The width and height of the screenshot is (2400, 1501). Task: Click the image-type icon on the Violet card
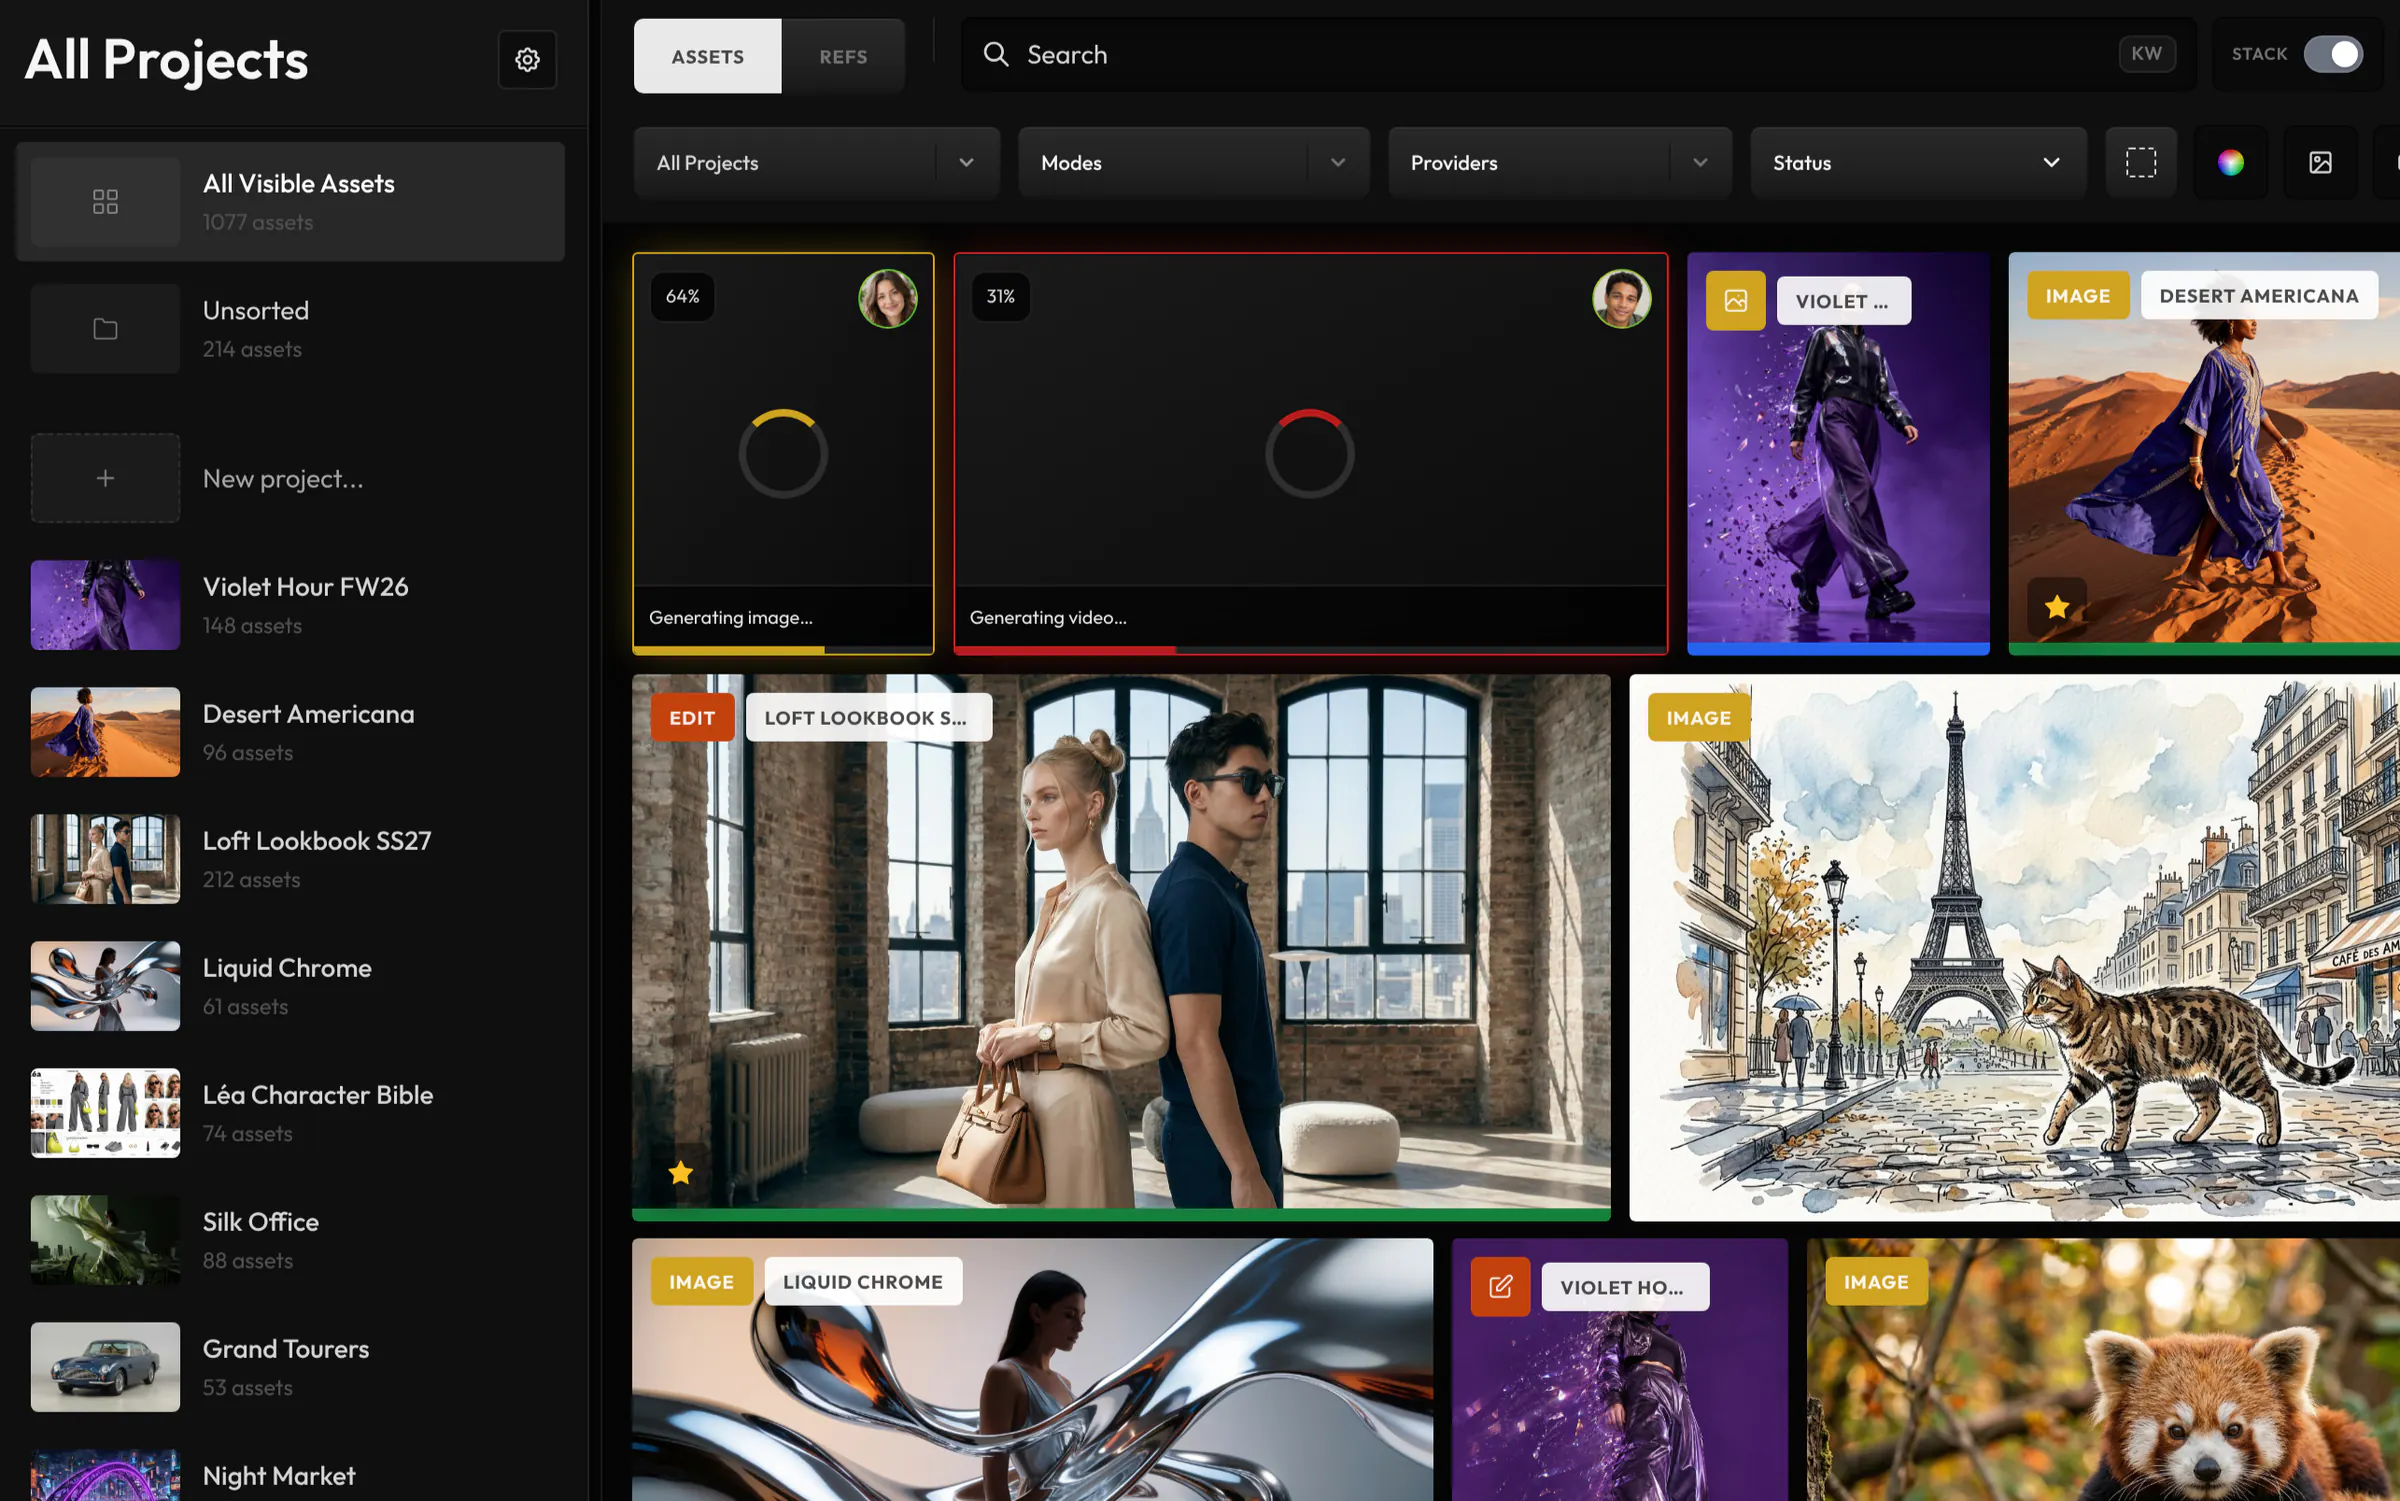click(x=1735, y=300)
